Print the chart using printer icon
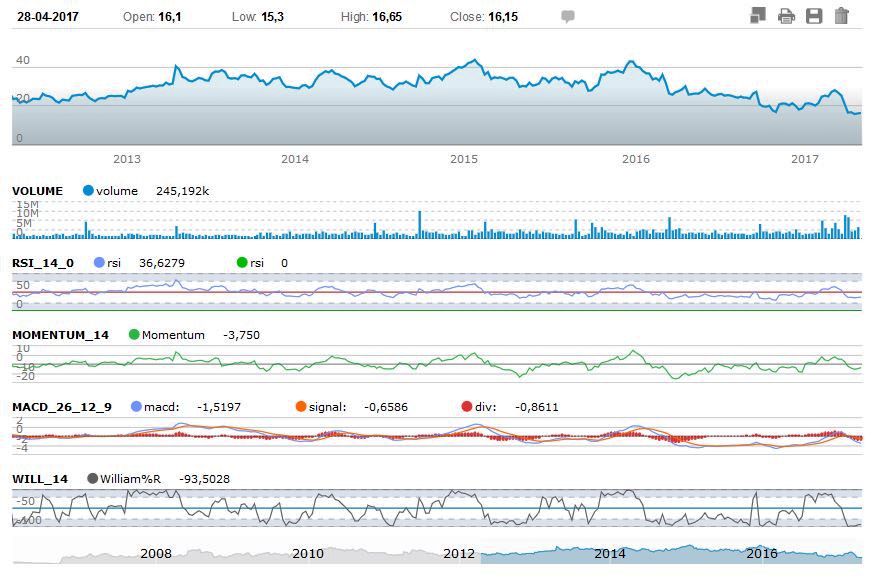 point(786,16)
